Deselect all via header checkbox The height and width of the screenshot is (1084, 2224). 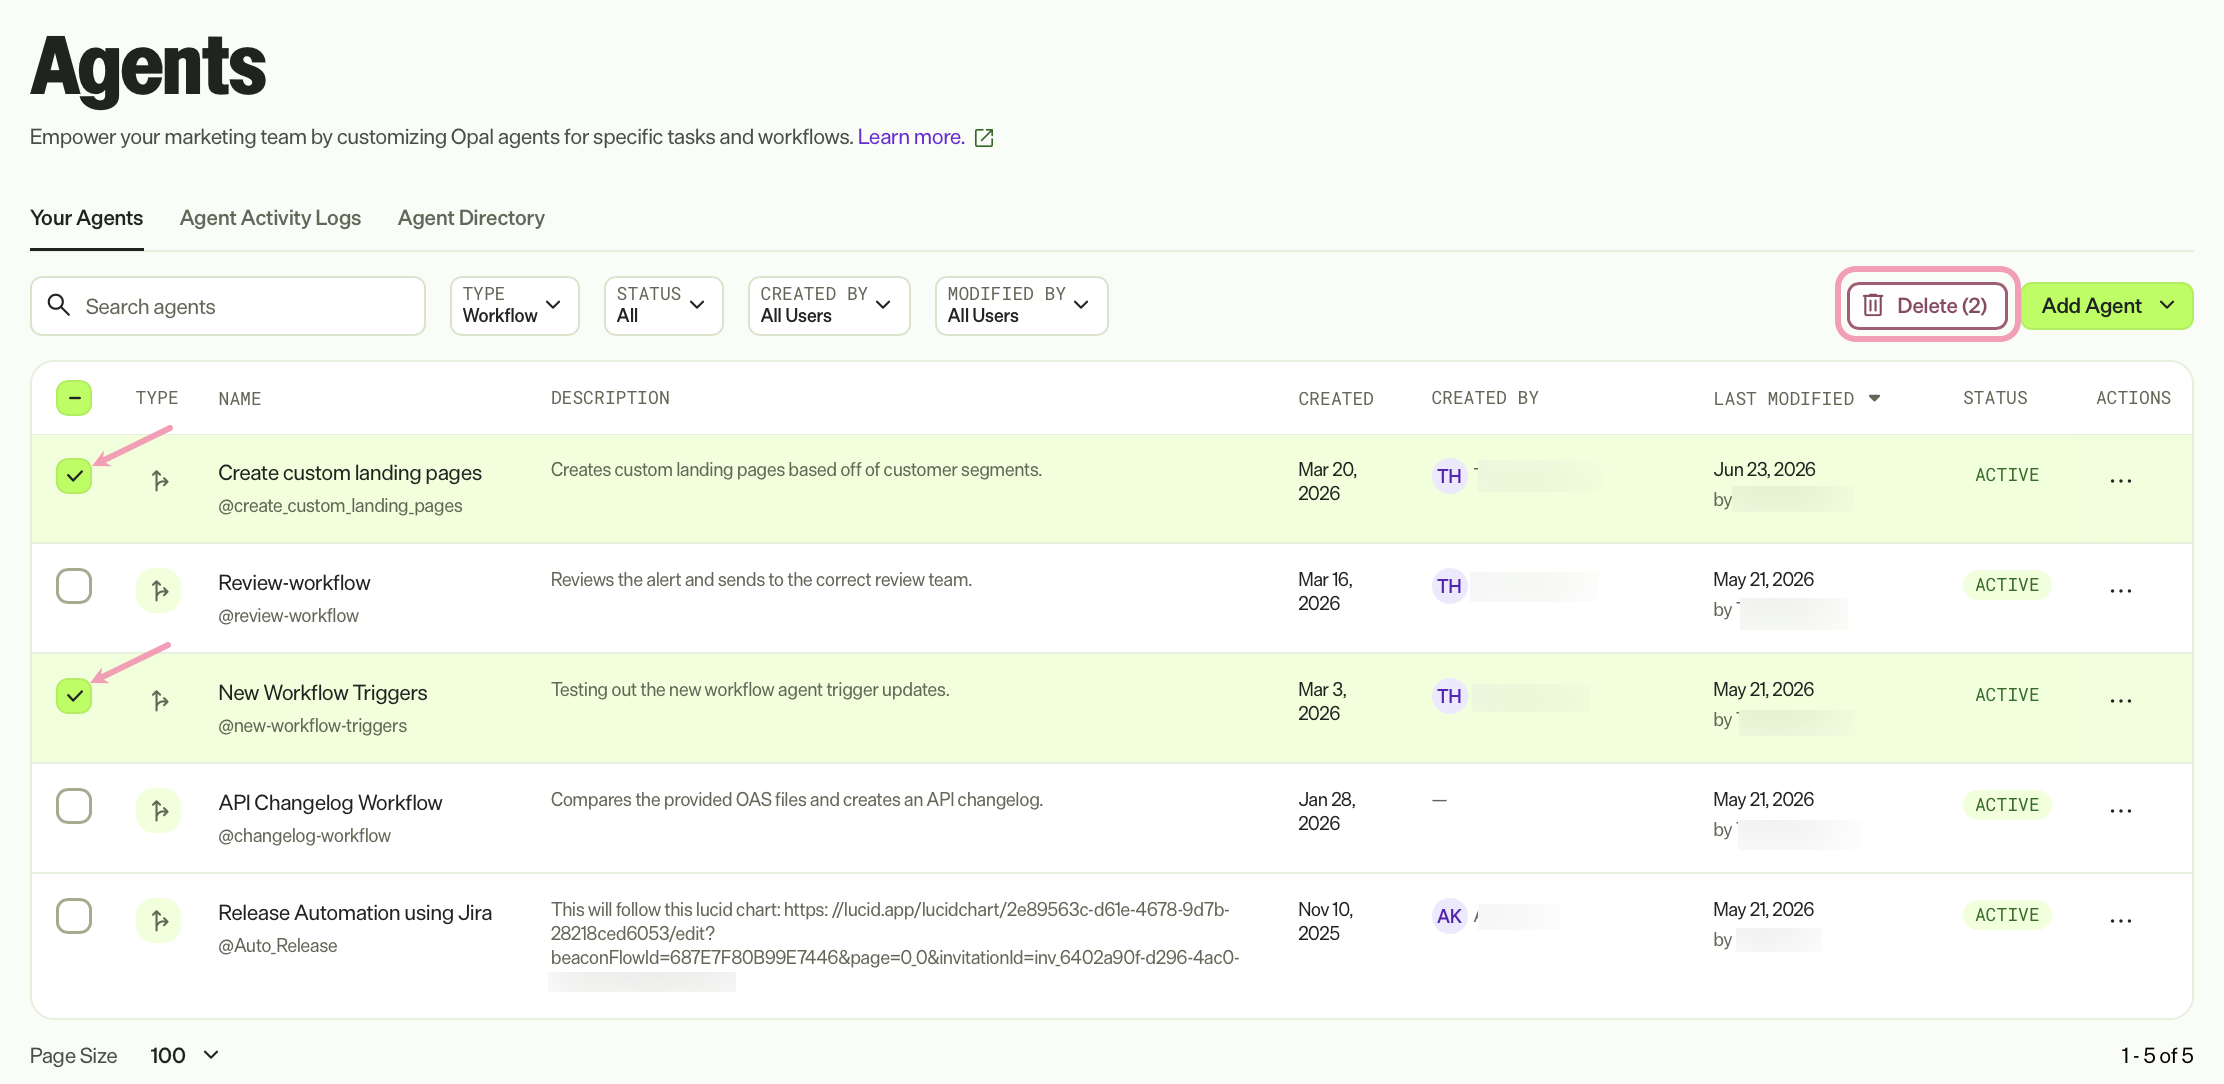click(74, 398)
